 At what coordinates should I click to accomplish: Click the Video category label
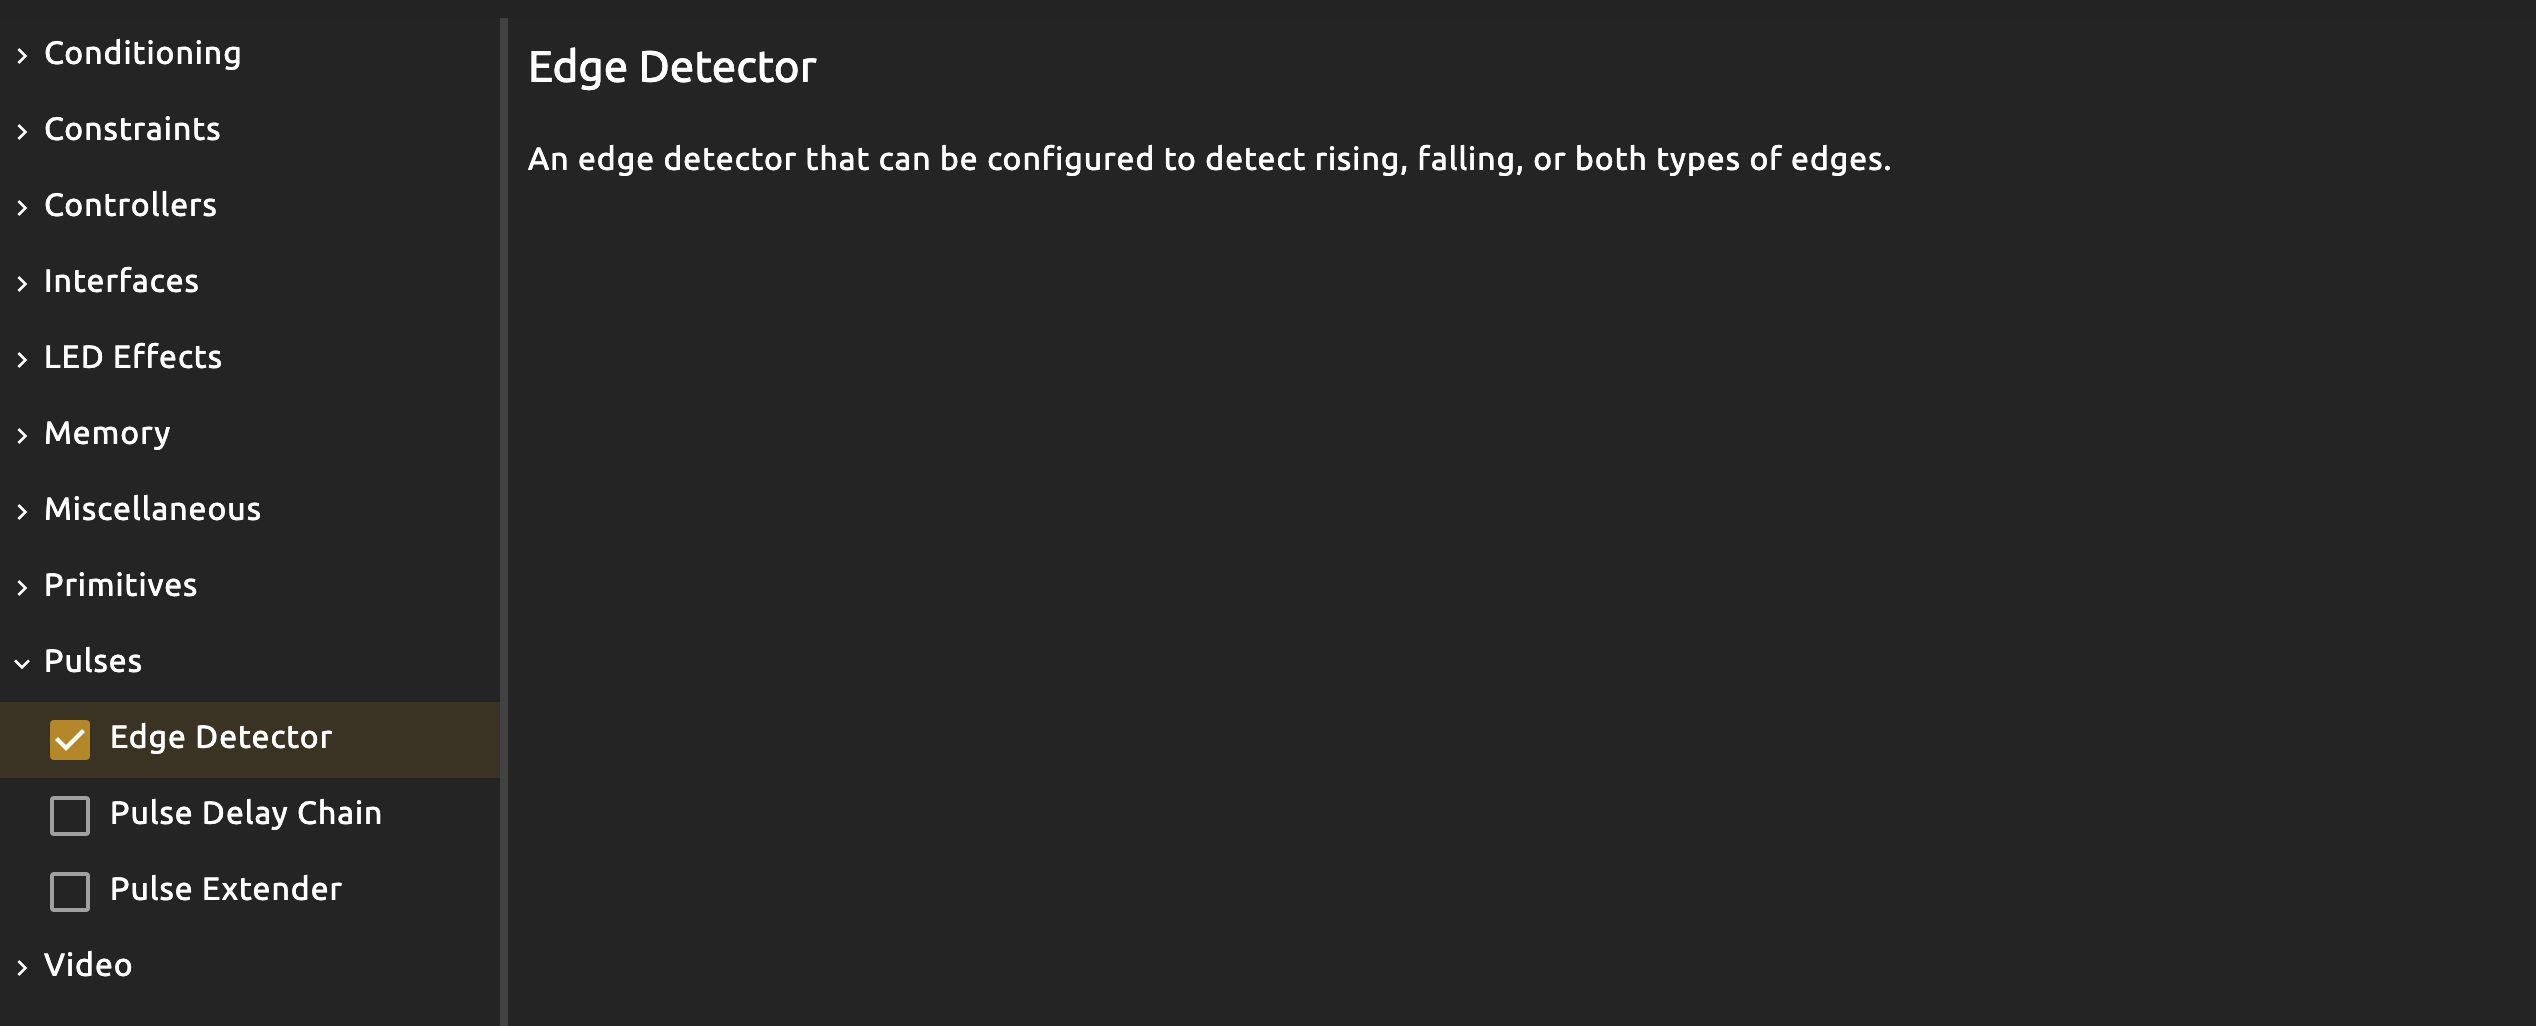pos(88,966)
